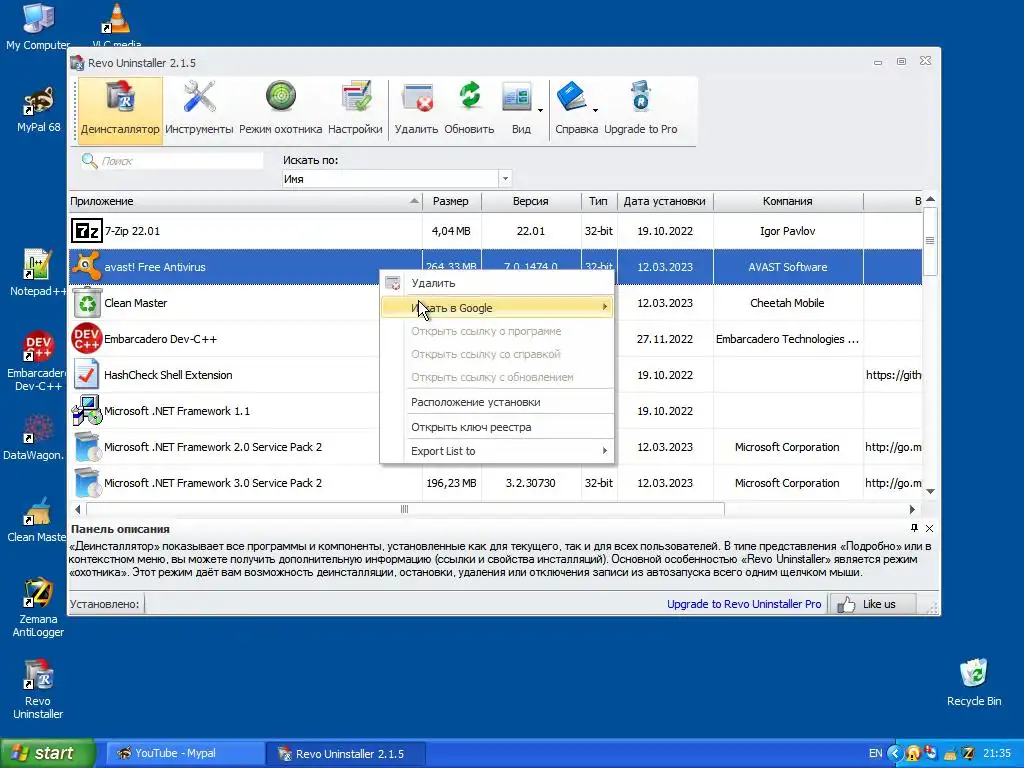
Task: Select the 7-Zip 22.01 icon
Action: pyautogui.click(x=86, y=231)
